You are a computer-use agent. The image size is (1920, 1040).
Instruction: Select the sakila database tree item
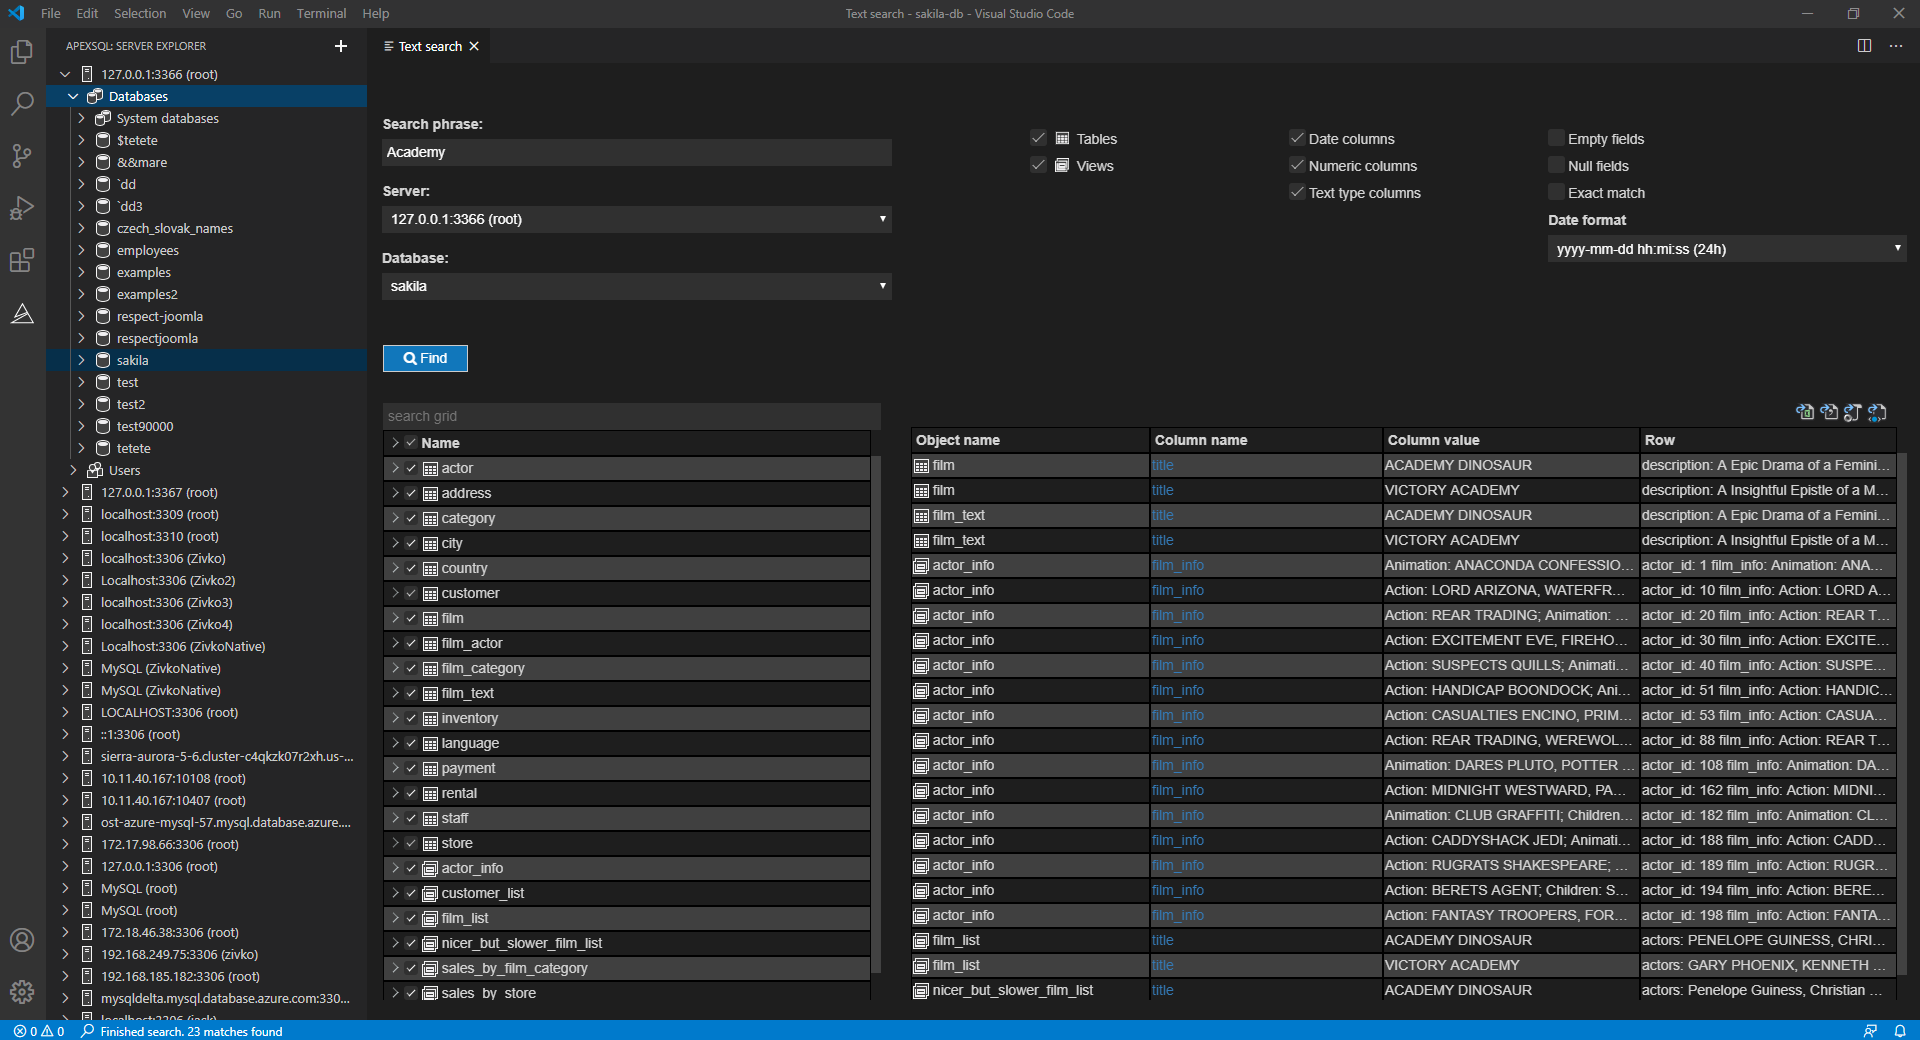[x=132, y=360]
